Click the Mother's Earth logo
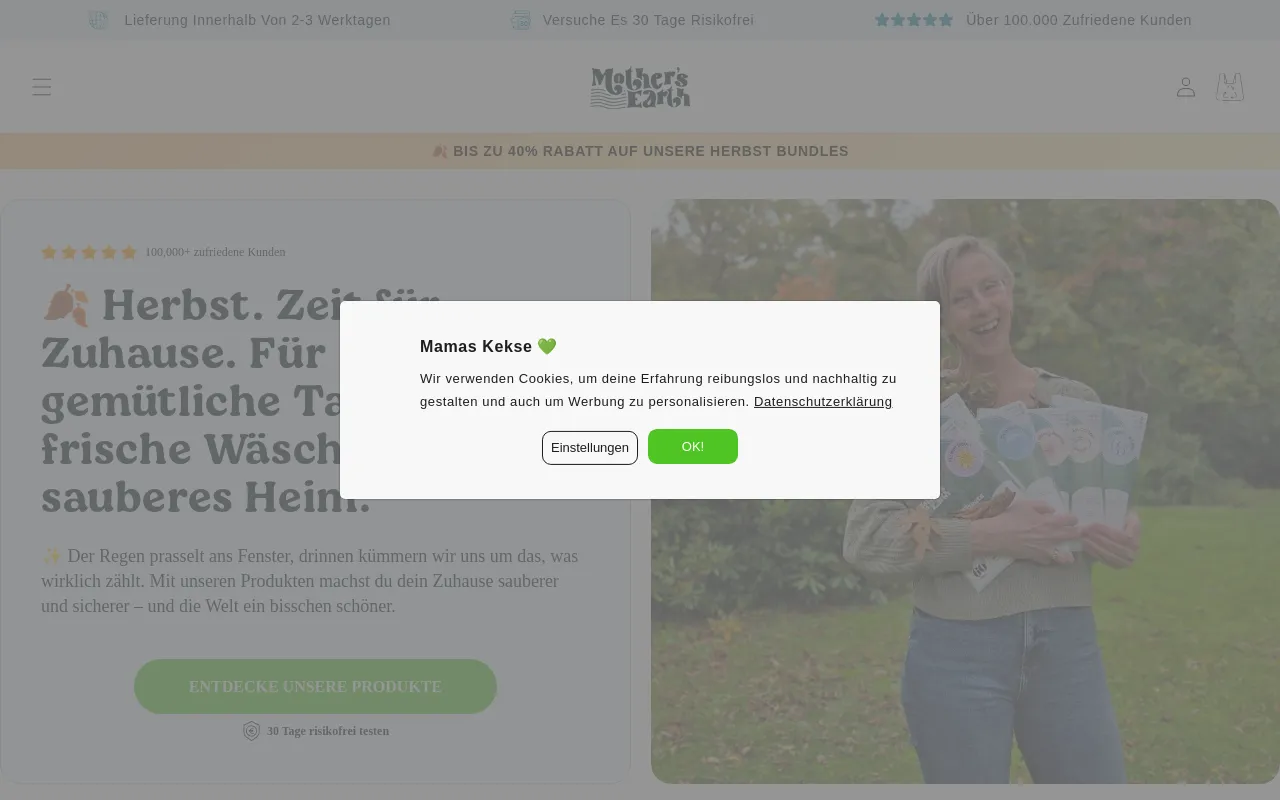Screen dimensions: 1280x800 640,87
